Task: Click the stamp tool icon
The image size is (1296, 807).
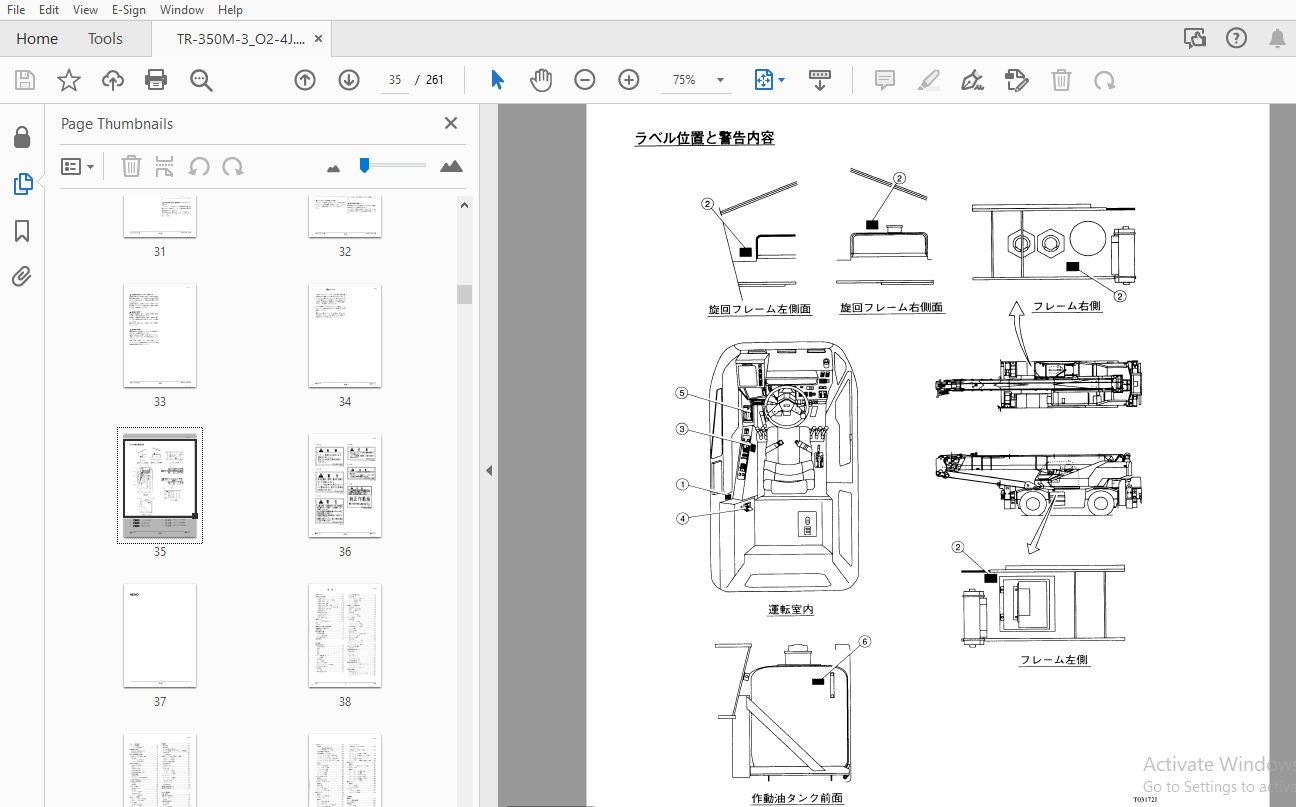Action: 1016,80
